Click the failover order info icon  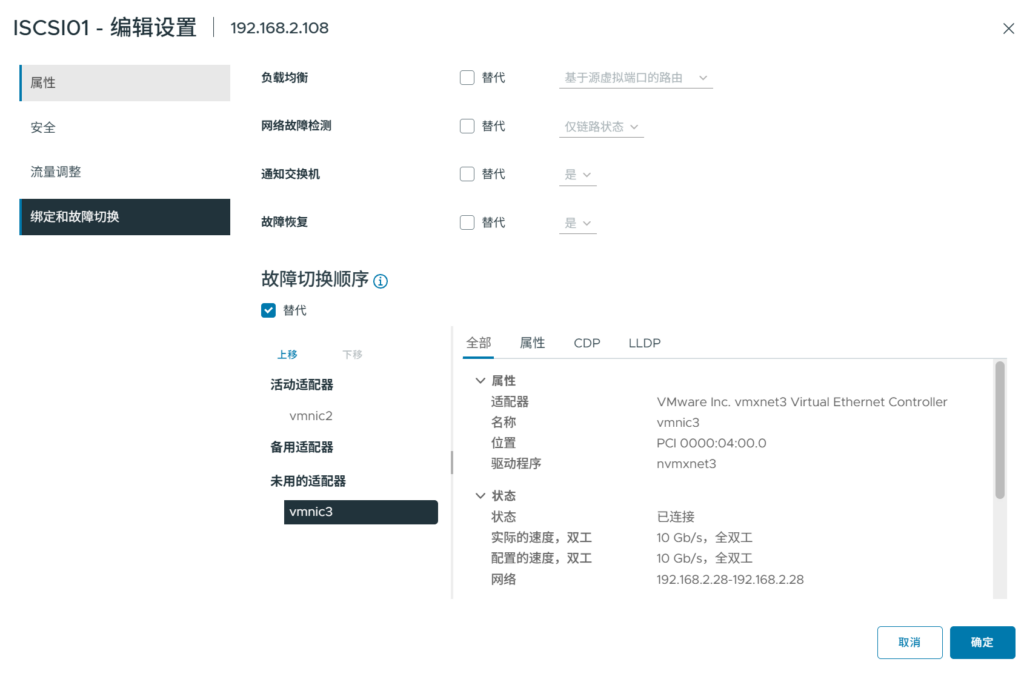point(380,282)
